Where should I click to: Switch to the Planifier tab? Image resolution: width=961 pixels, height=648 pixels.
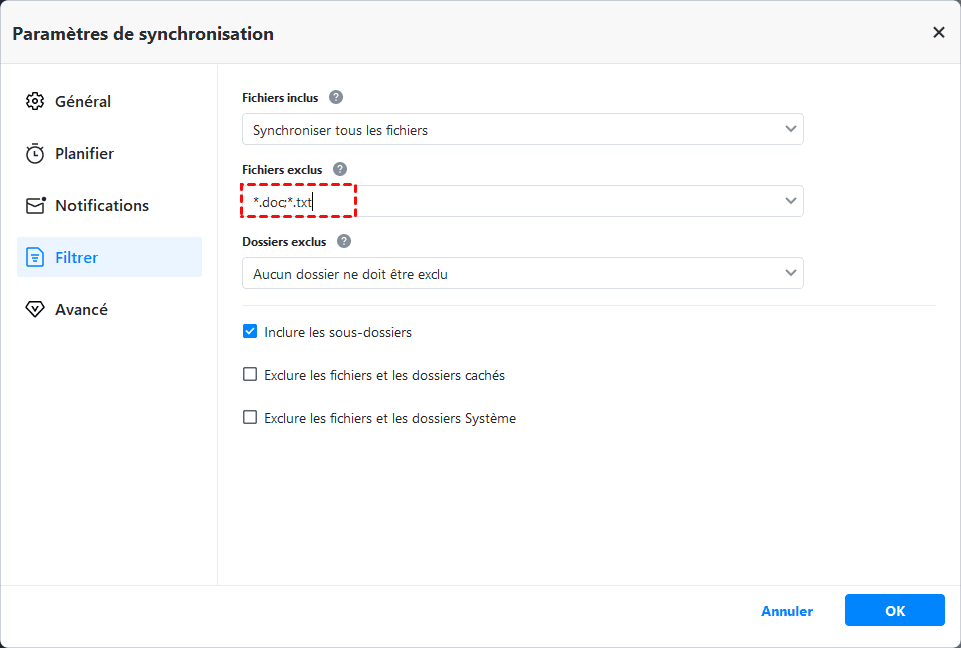point(84,154)
